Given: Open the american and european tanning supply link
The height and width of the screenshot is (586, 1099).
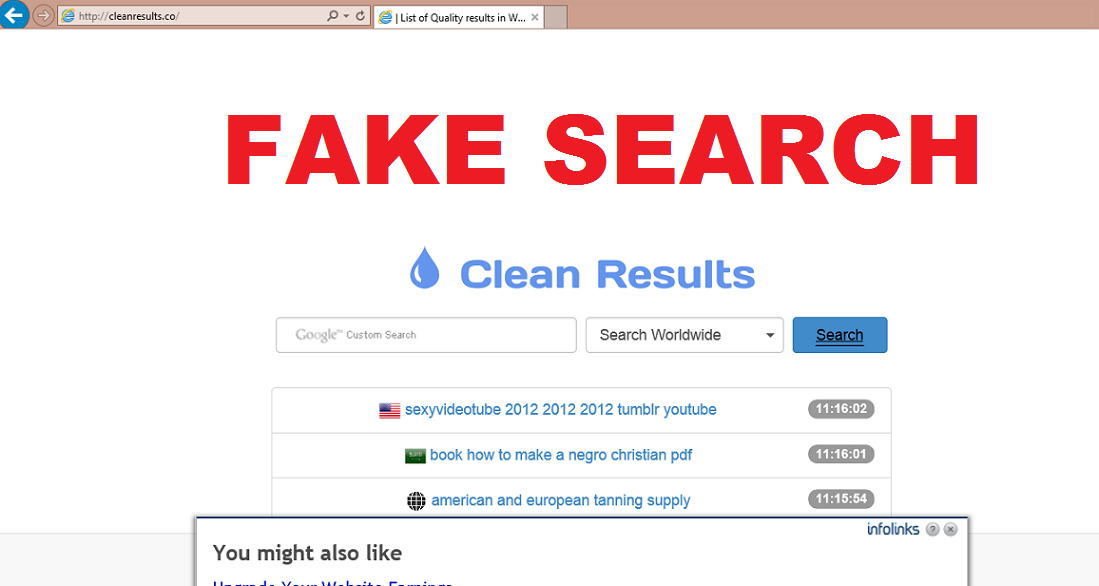Looking at the screenshot, I should (x=561, y=500).
